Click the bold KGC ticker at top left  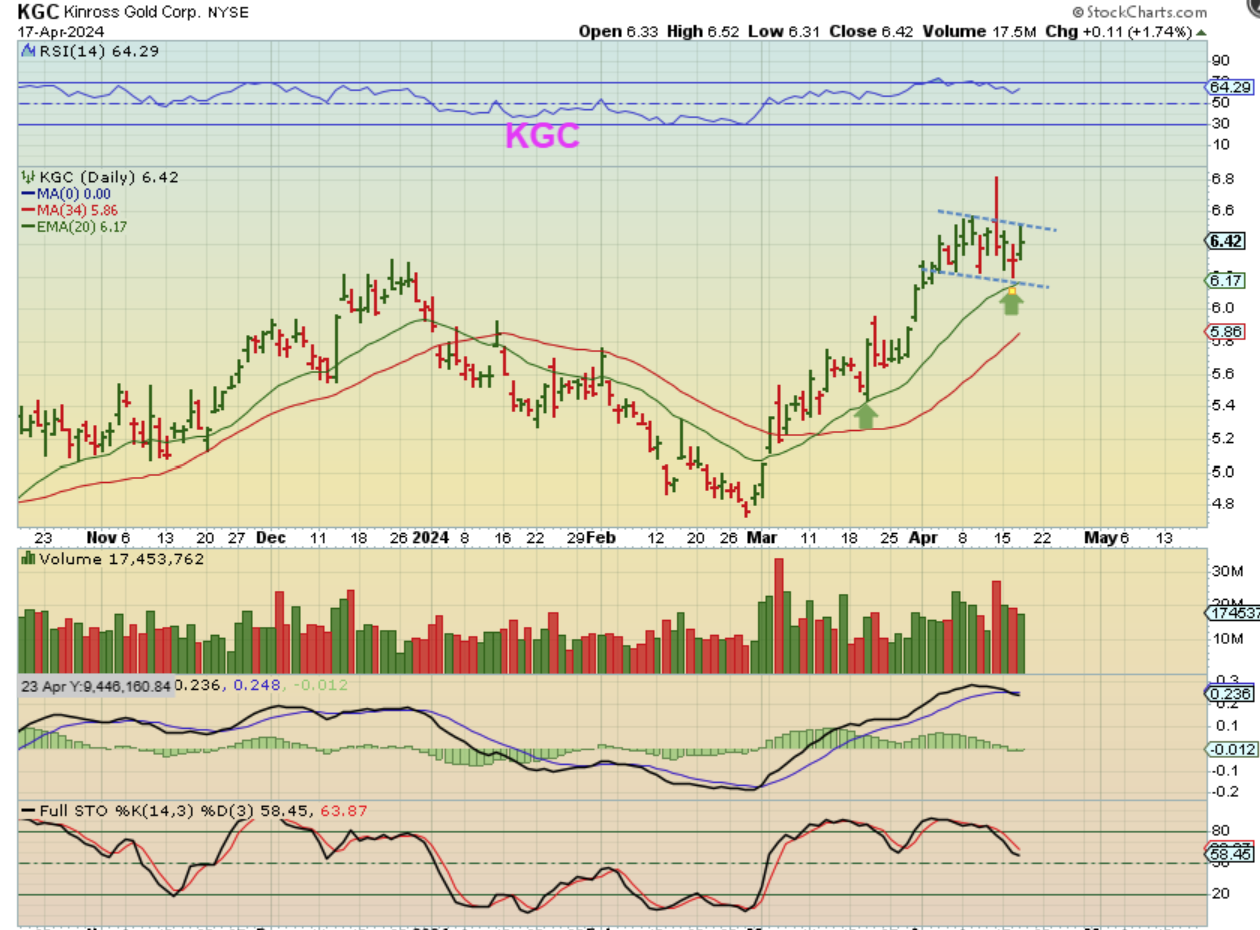point(39,12)
